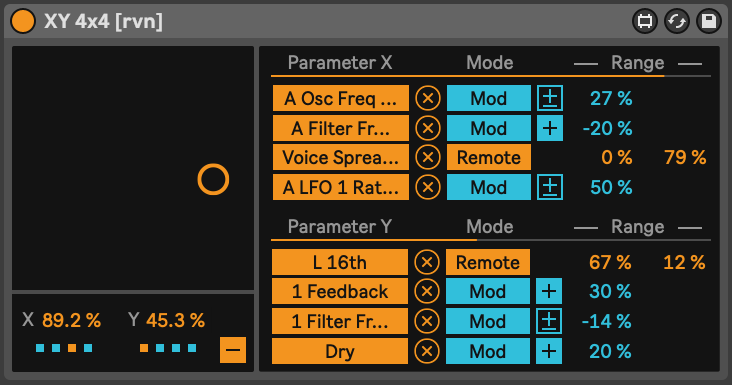Screen dimensions: 732x385
Task: Click the orange XY pad cursor circle
Action: (x=213, y=179)
